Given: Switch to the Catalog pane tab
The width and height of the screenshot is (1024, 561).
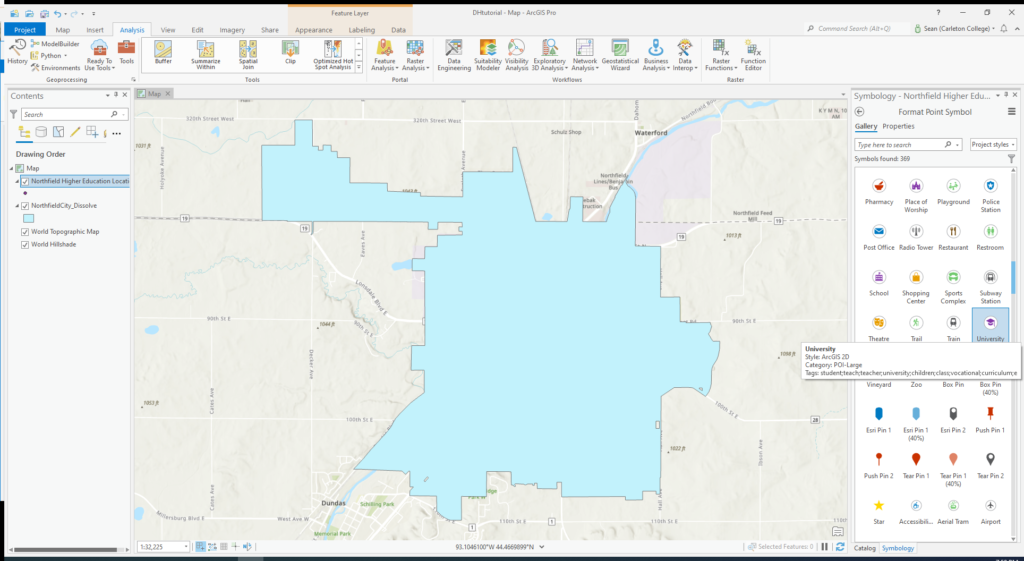Looking at the screenshot, I should coord(865,548).
